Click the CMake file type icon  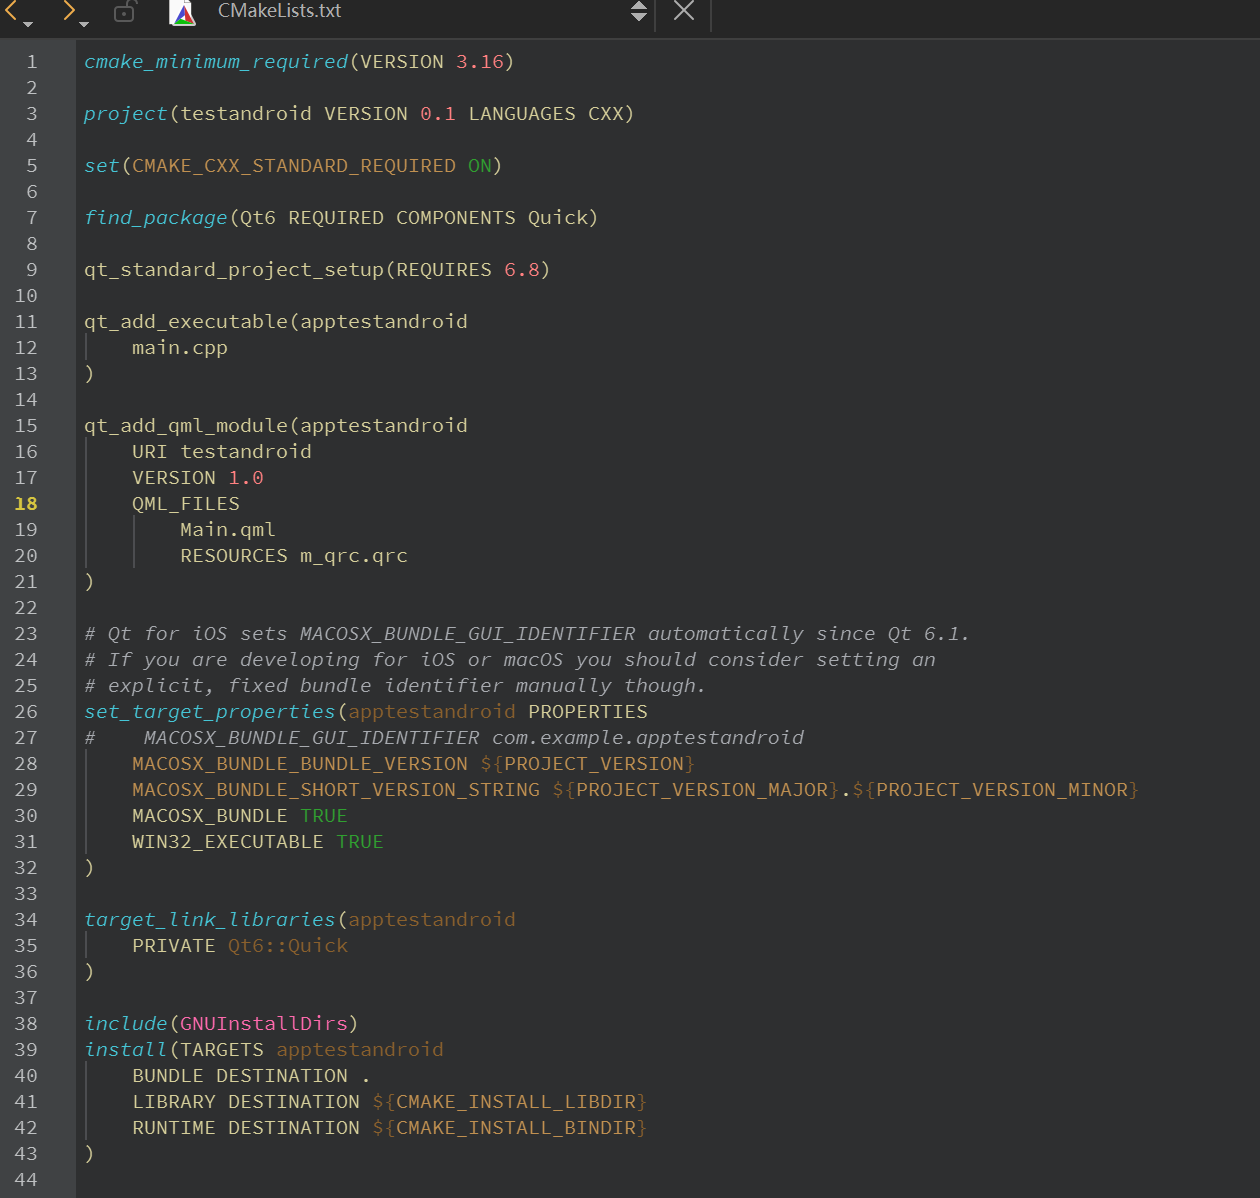[183, 12]
